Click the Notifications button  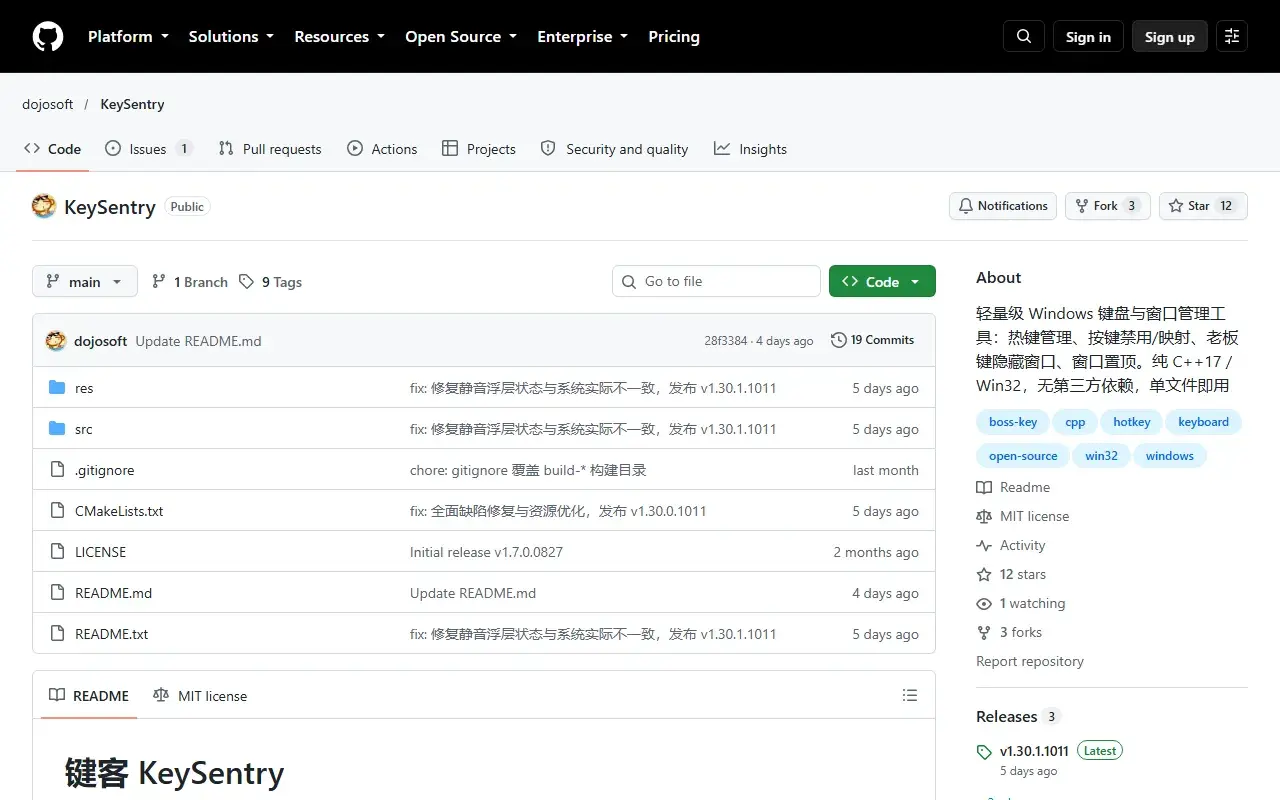point(1003,206)
